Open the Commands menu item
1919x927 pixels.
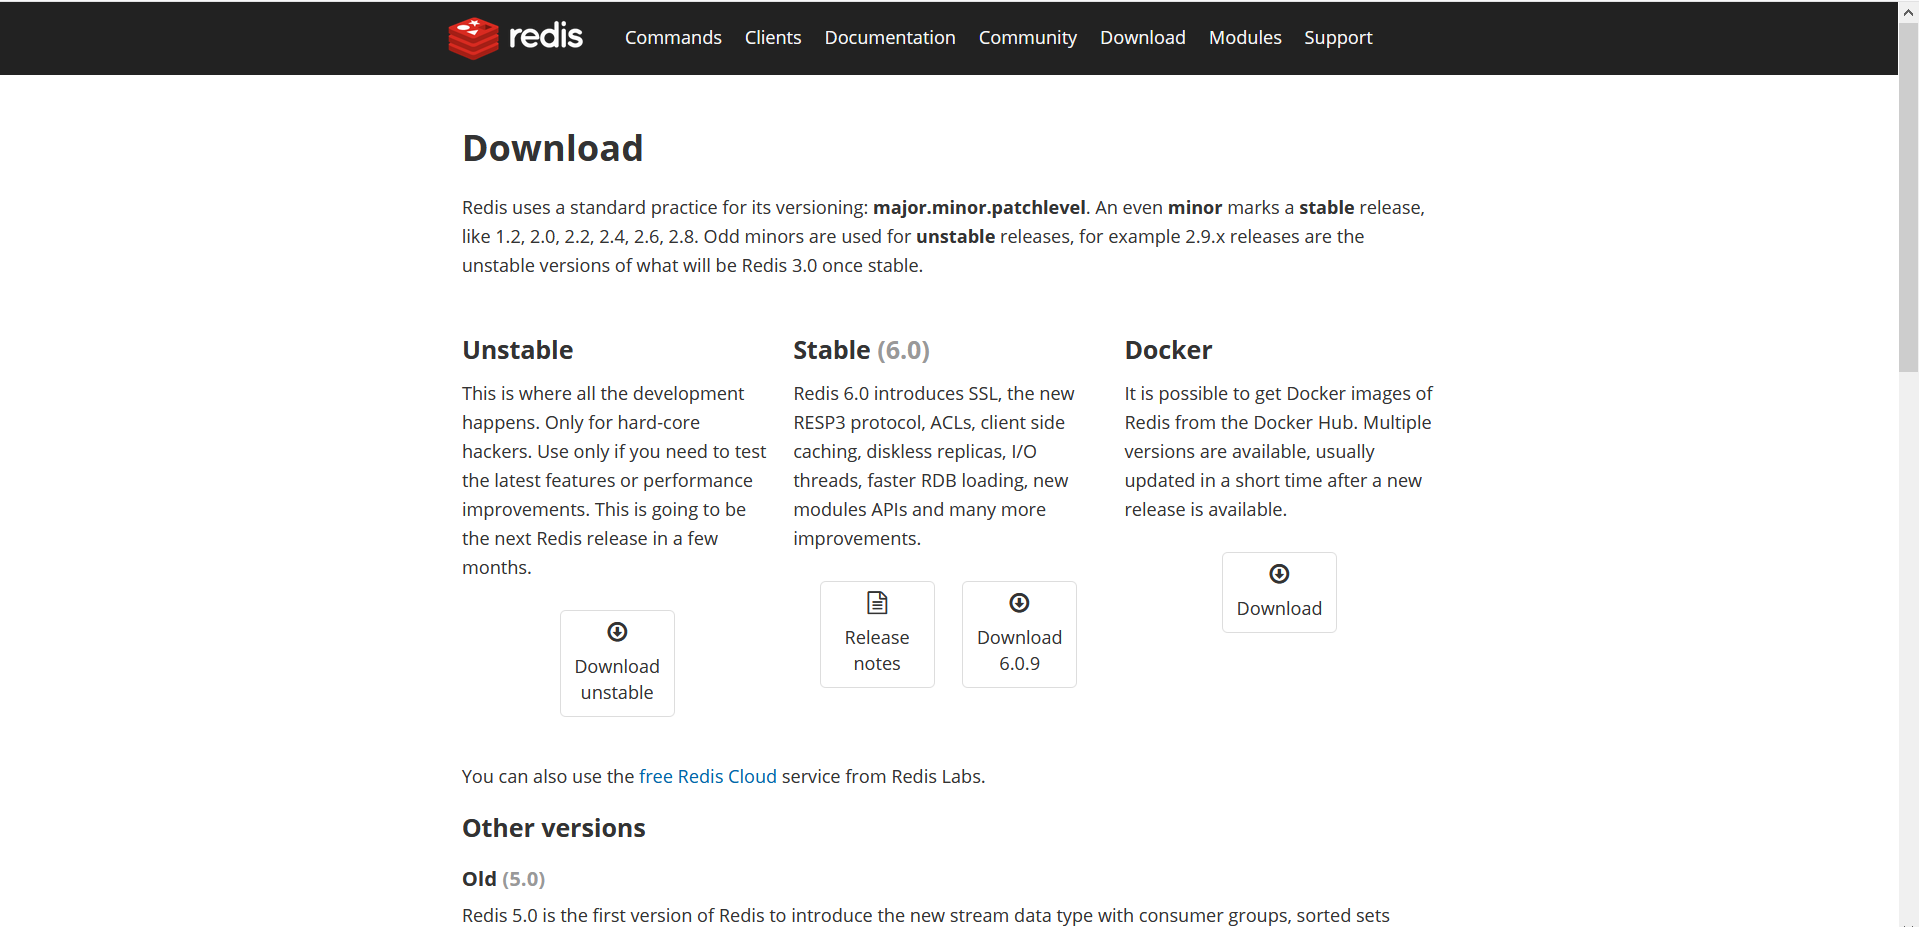pyautogui.click(x=673, y=38)
